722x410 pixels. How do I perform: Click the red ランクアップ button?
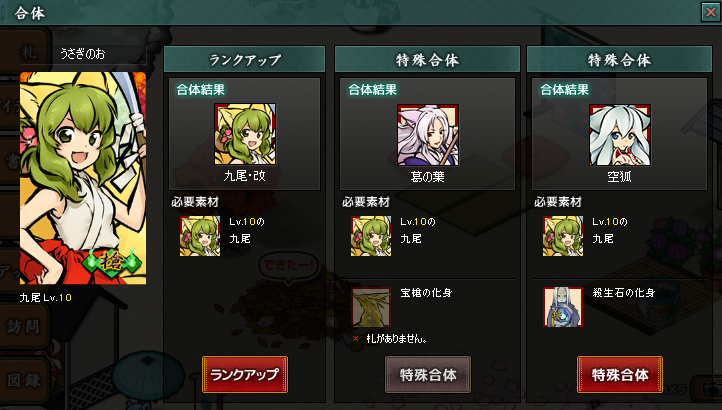[x=245, y=375]
